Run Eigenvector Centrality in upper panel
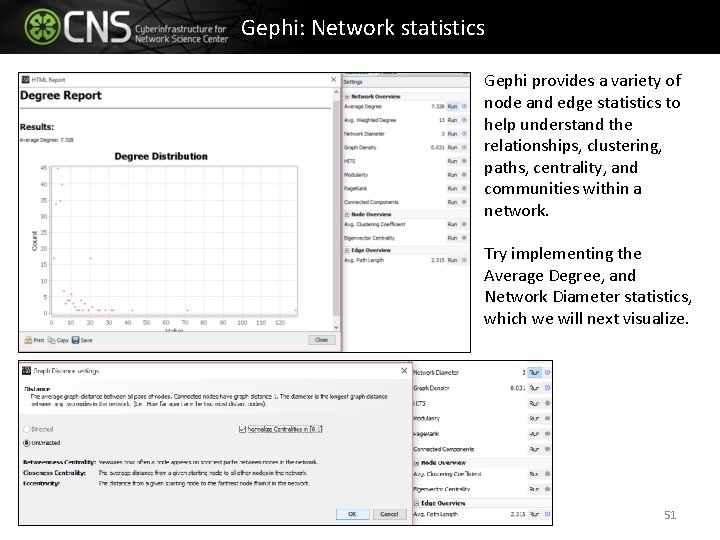Viewport: 720px width, 540px height. pos(452,238)
